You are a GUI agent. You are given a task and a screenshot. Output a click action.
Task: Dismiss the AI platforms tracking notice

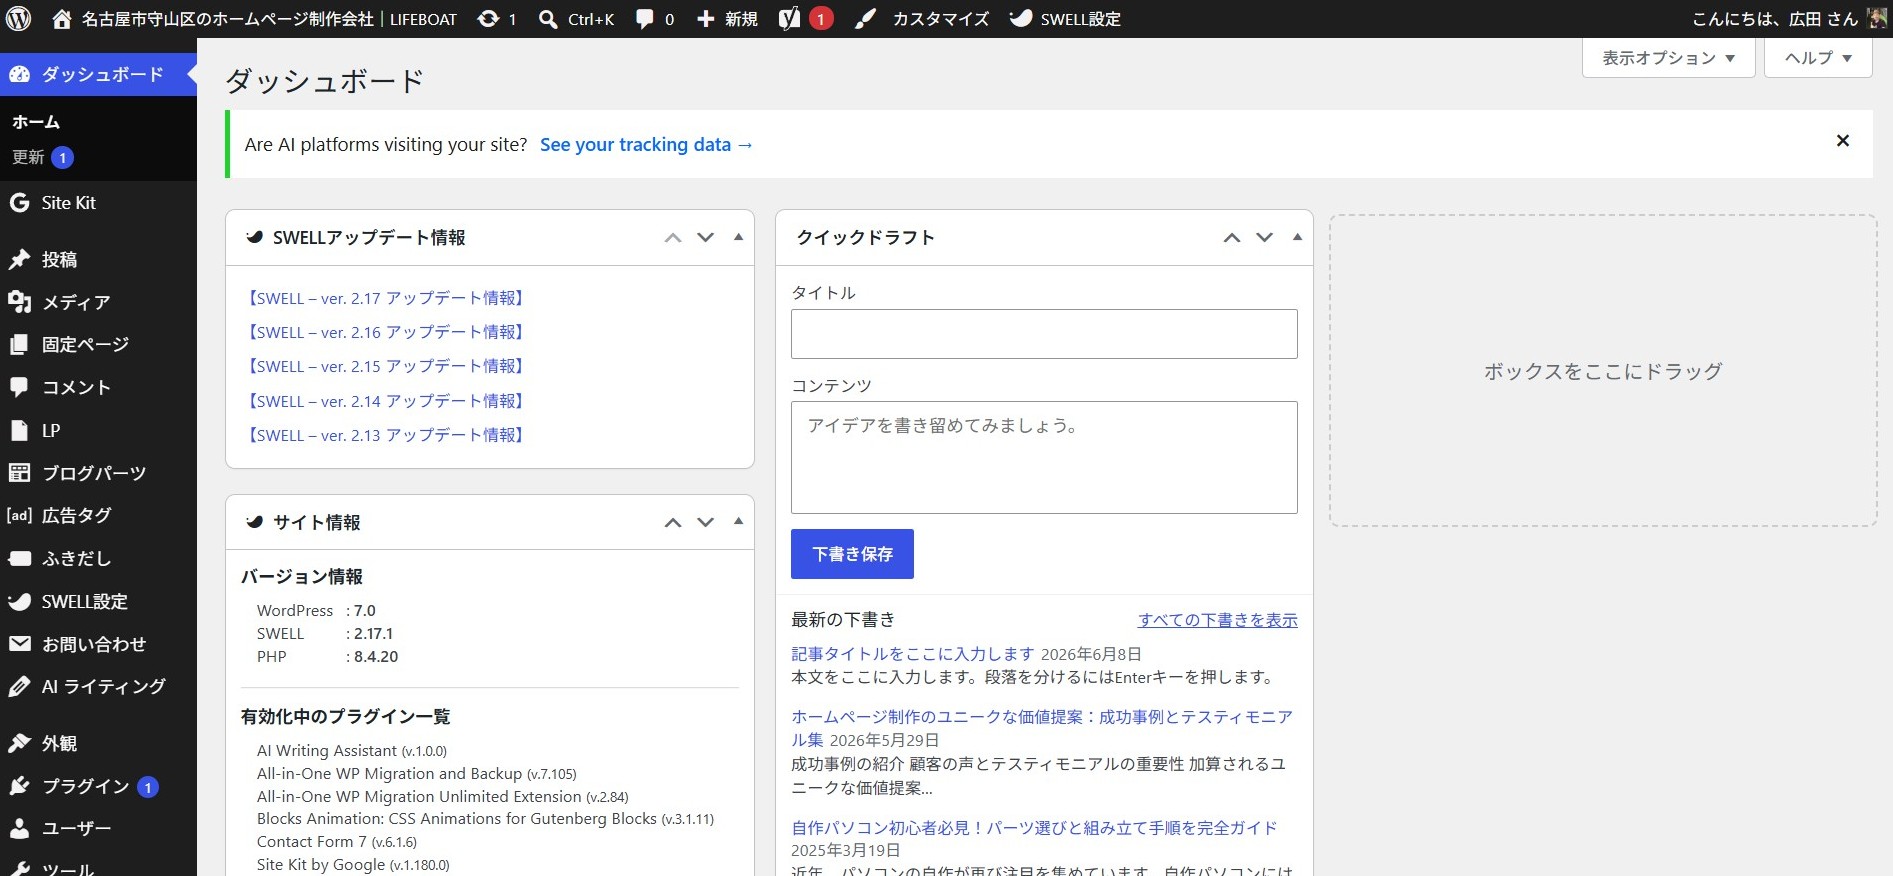point(1843,141)
